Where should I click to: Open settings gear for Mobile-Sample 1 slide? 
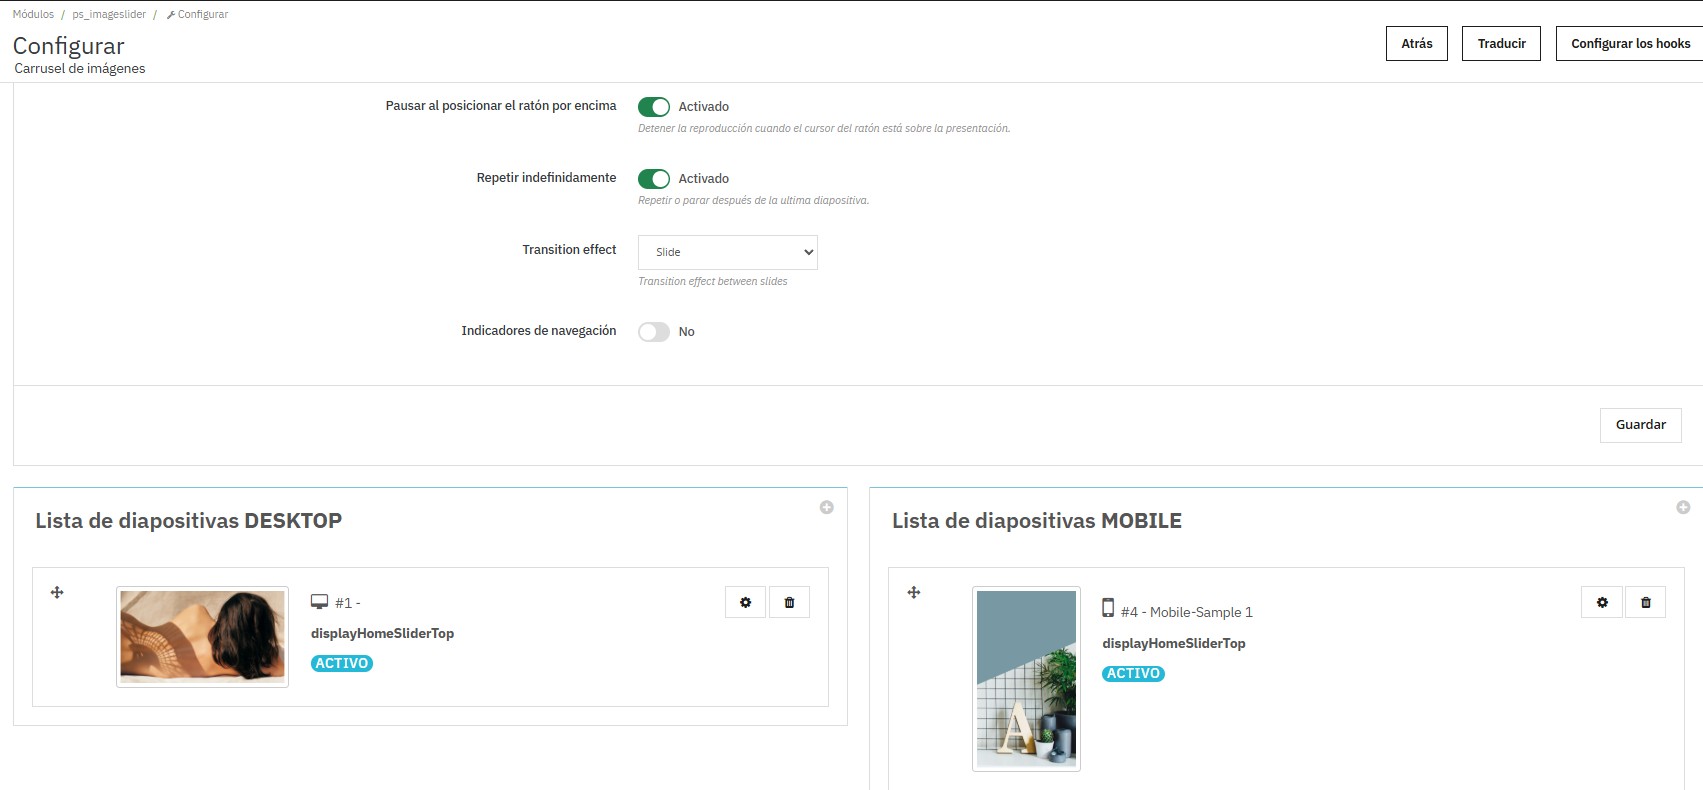point(1602,602)
